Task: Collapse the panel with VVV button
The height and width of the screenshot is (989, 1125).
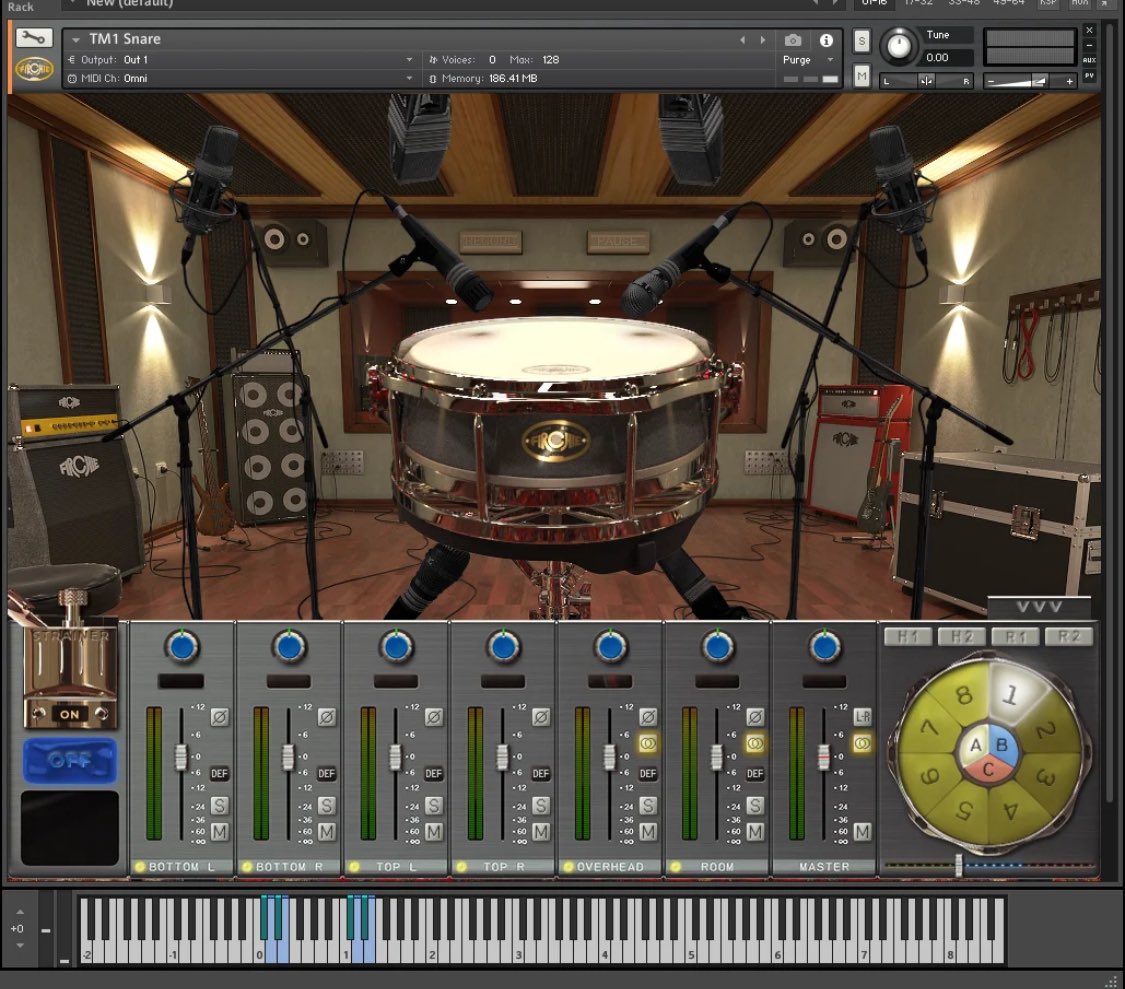Action: click(x=1039, y=606)
